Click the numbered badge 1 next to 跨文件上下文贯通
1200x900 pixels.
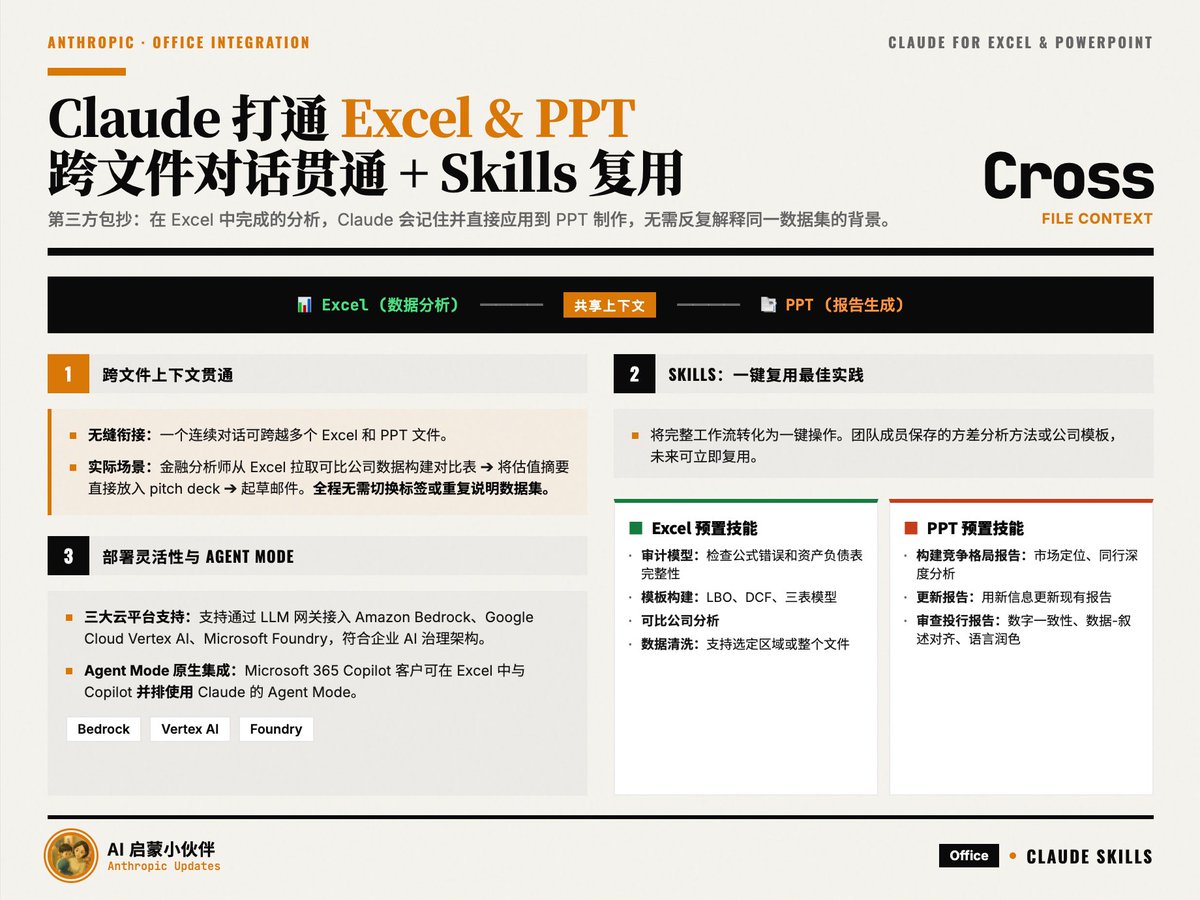[68, 374]
